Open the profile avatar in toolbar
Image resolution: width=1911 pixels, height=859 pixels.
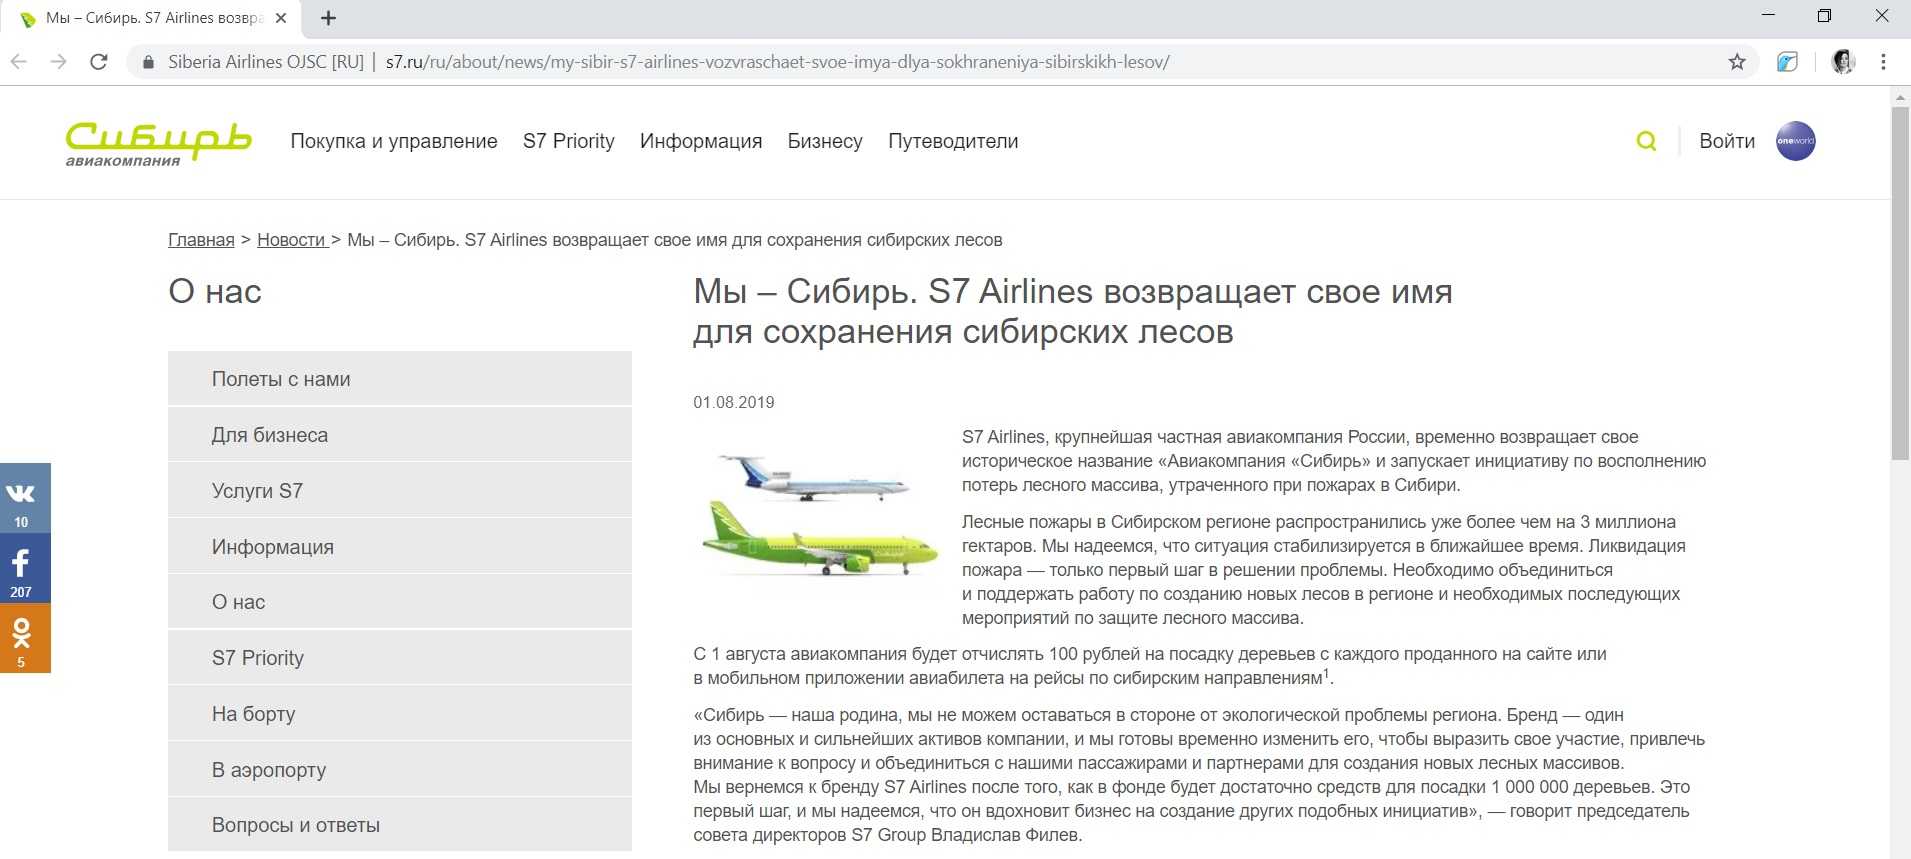pyautogui.click(x=1842, y=62)
